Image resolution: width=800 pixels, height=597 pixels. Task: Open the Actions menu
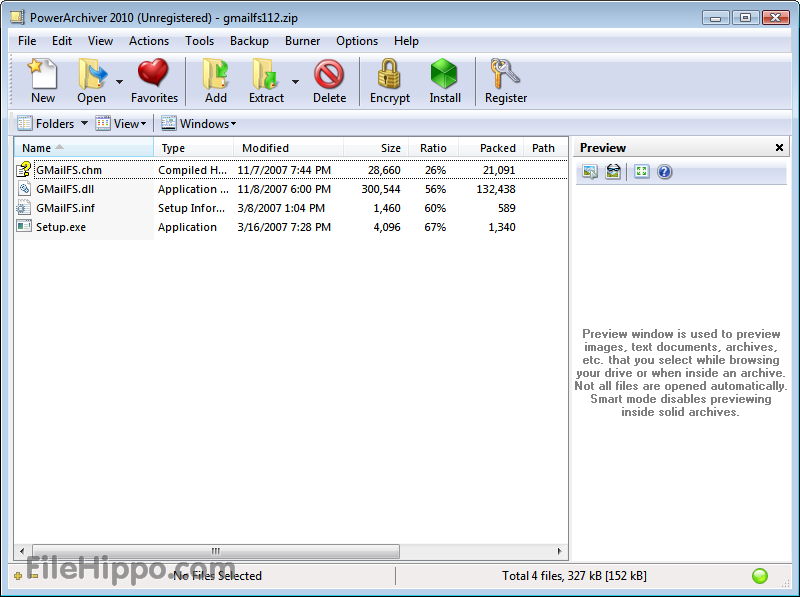[x=148, y=41]
